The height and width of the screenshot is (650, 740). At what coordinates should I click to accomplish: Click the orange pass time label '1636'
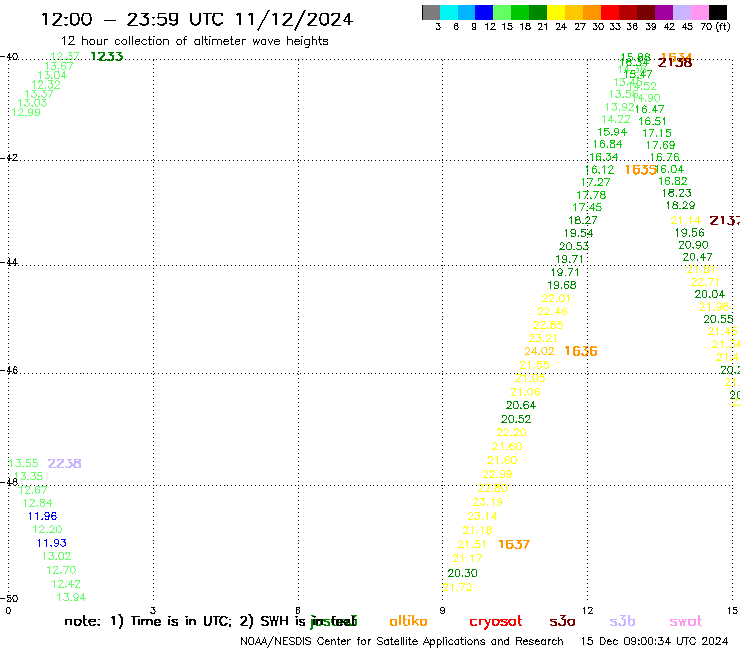[581, 351]
